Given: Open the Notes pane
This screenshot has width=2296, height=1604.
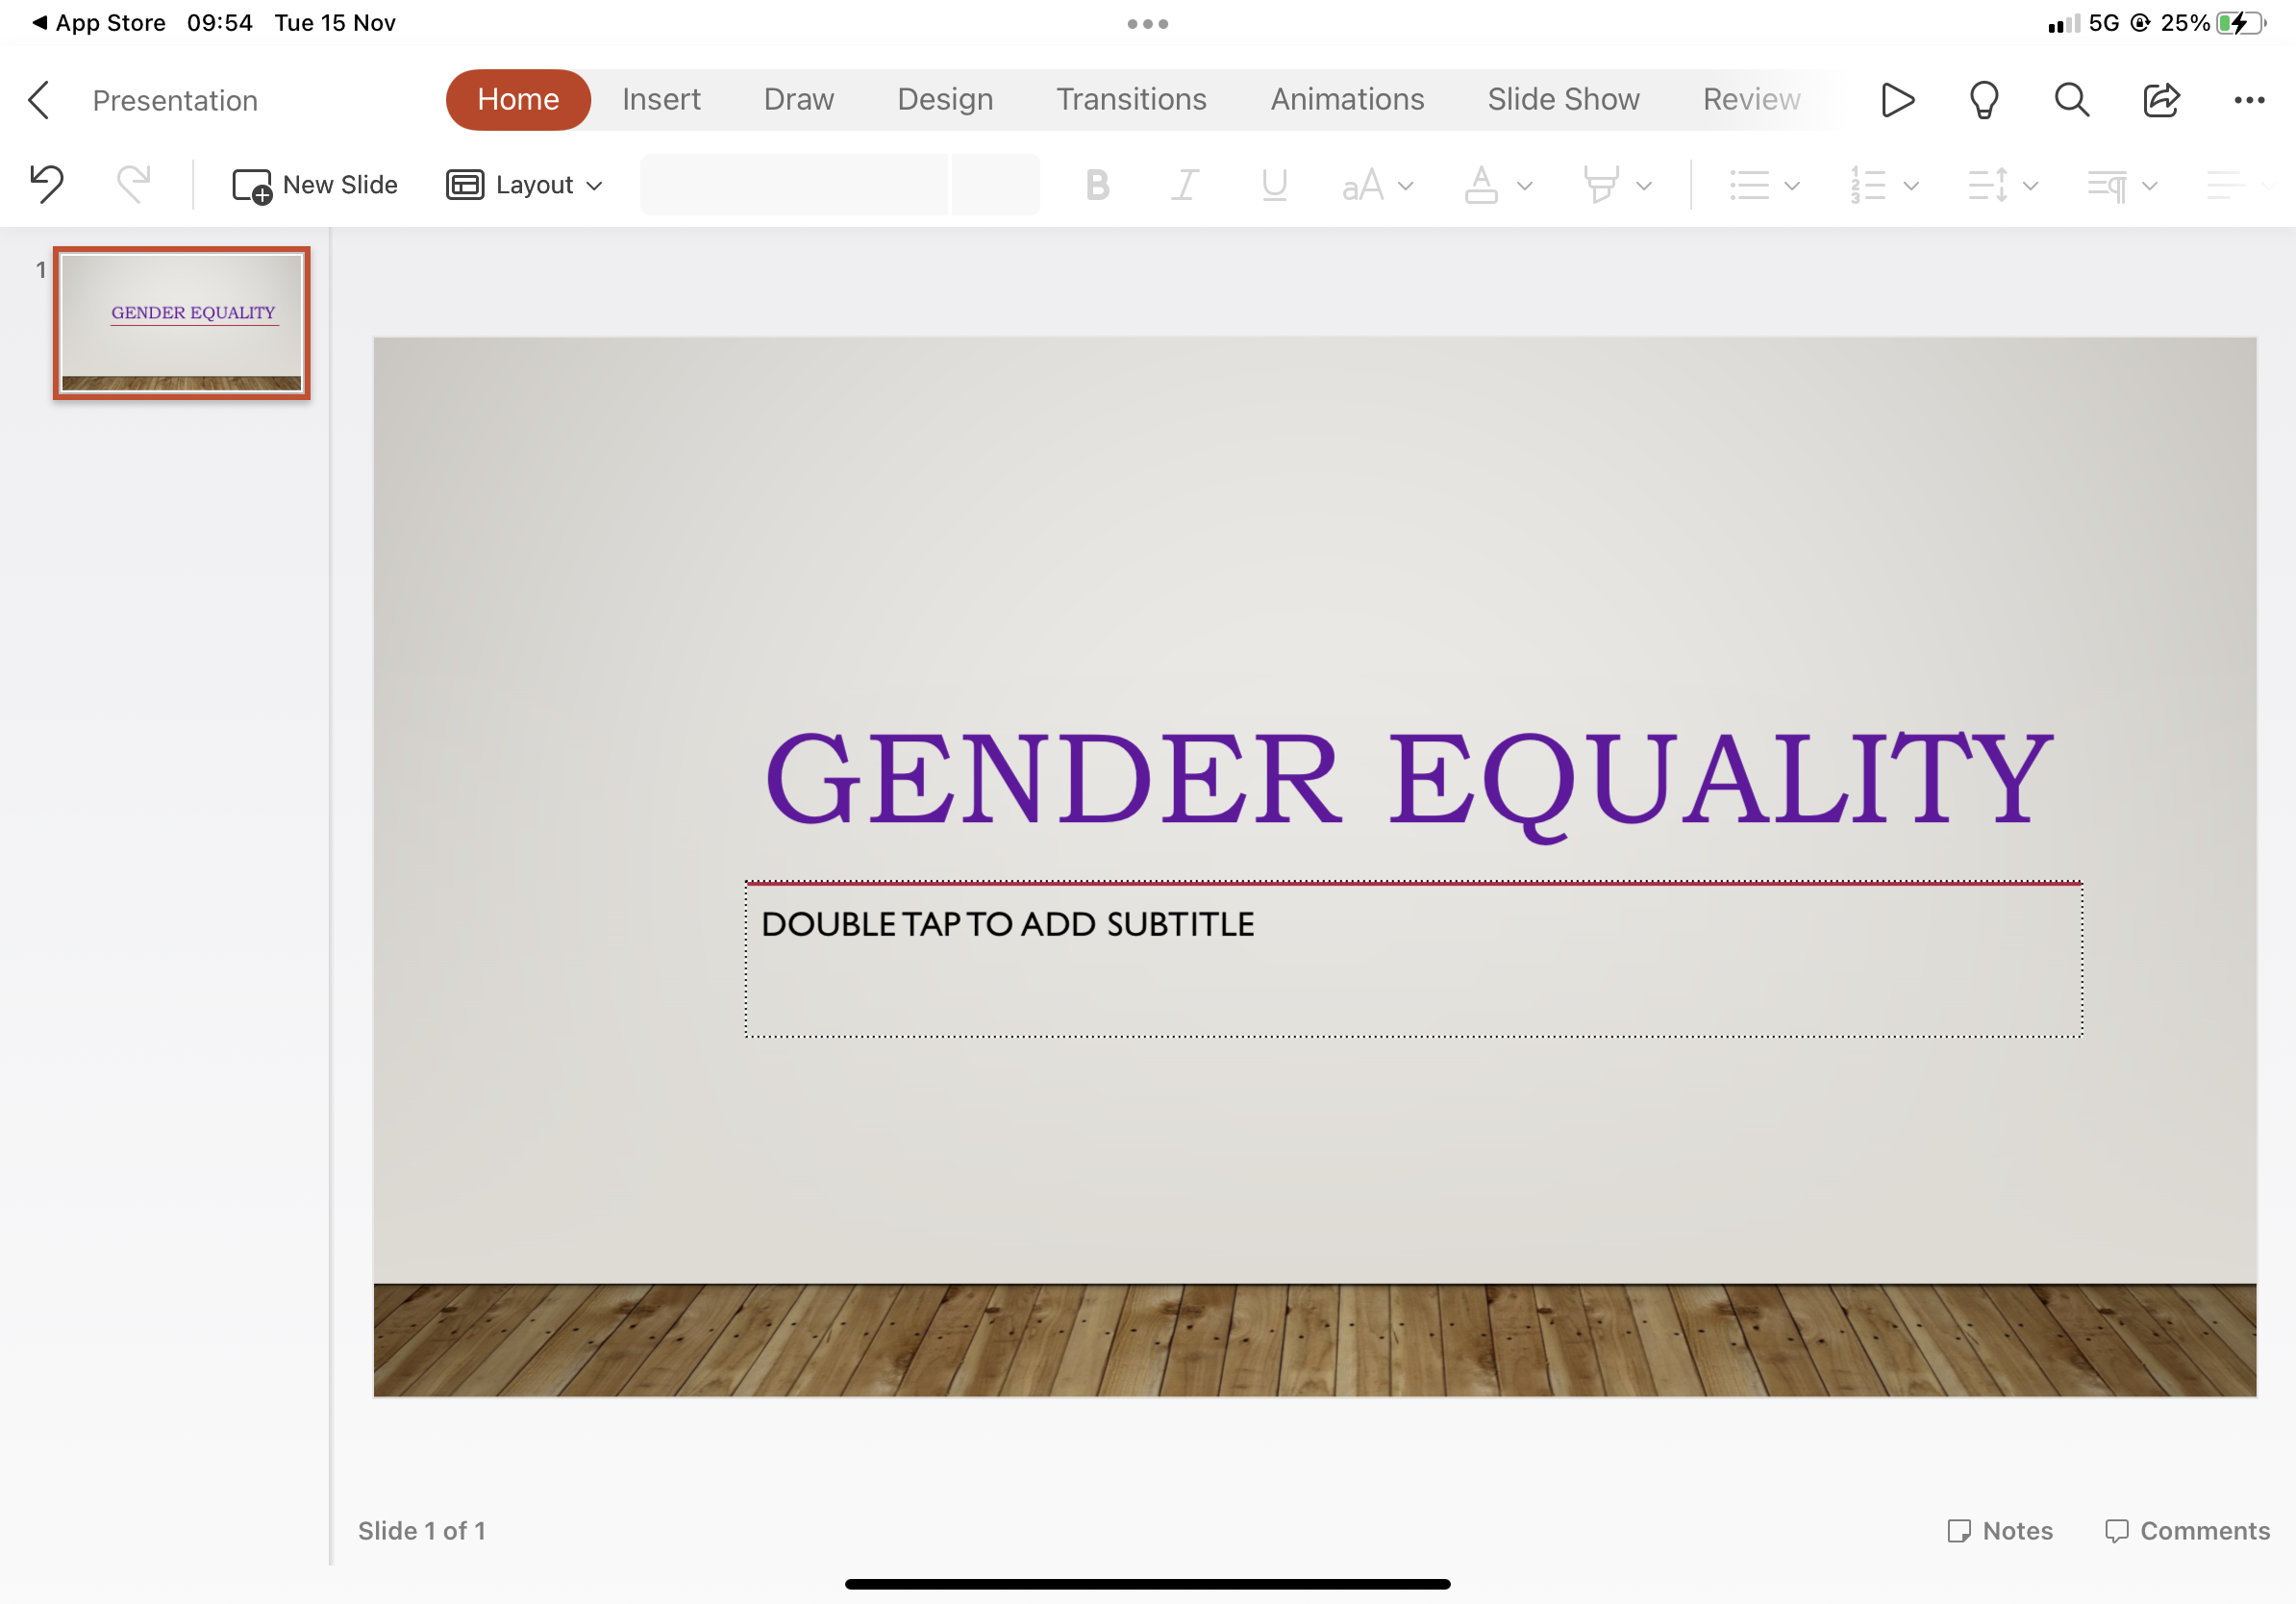Looking at the screenshot, I should (2000, 1530).
